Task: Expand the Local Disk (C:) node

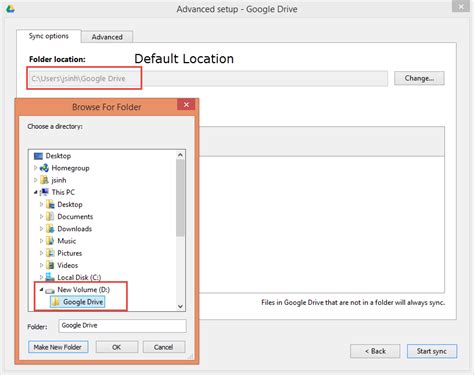Action: 41,277
